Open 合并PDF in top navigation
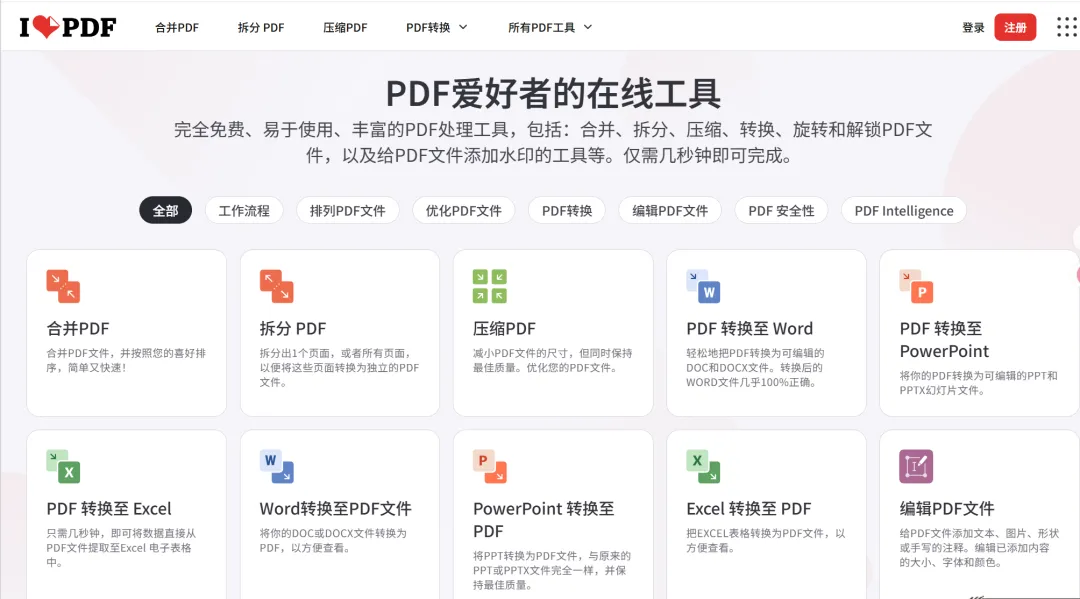1080x599 pixels. [176, 28]
